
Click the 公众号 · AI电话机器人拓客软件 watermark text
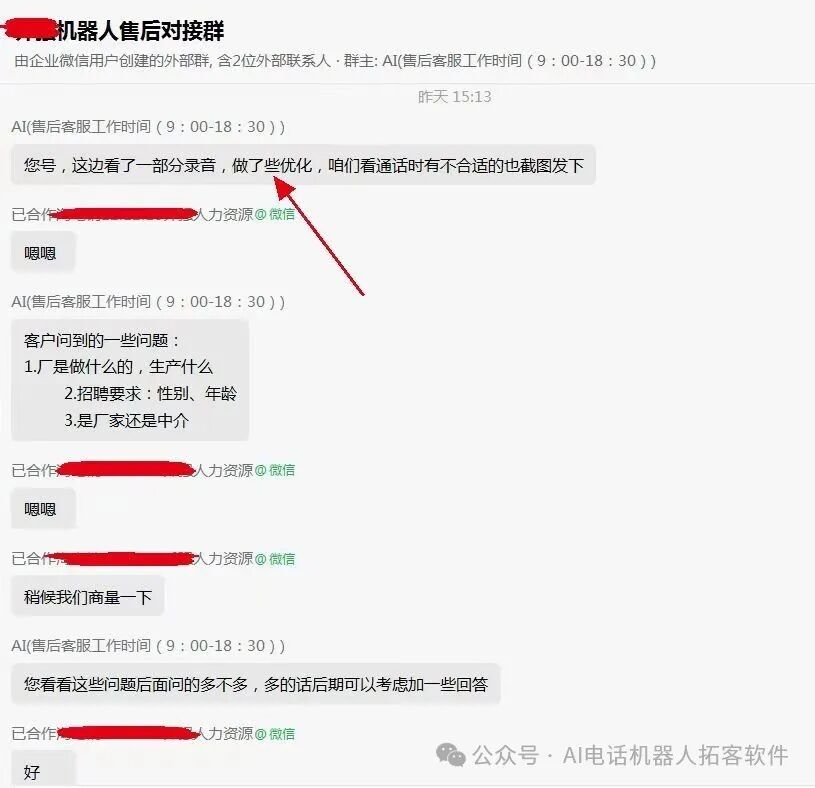click(630, 755)
